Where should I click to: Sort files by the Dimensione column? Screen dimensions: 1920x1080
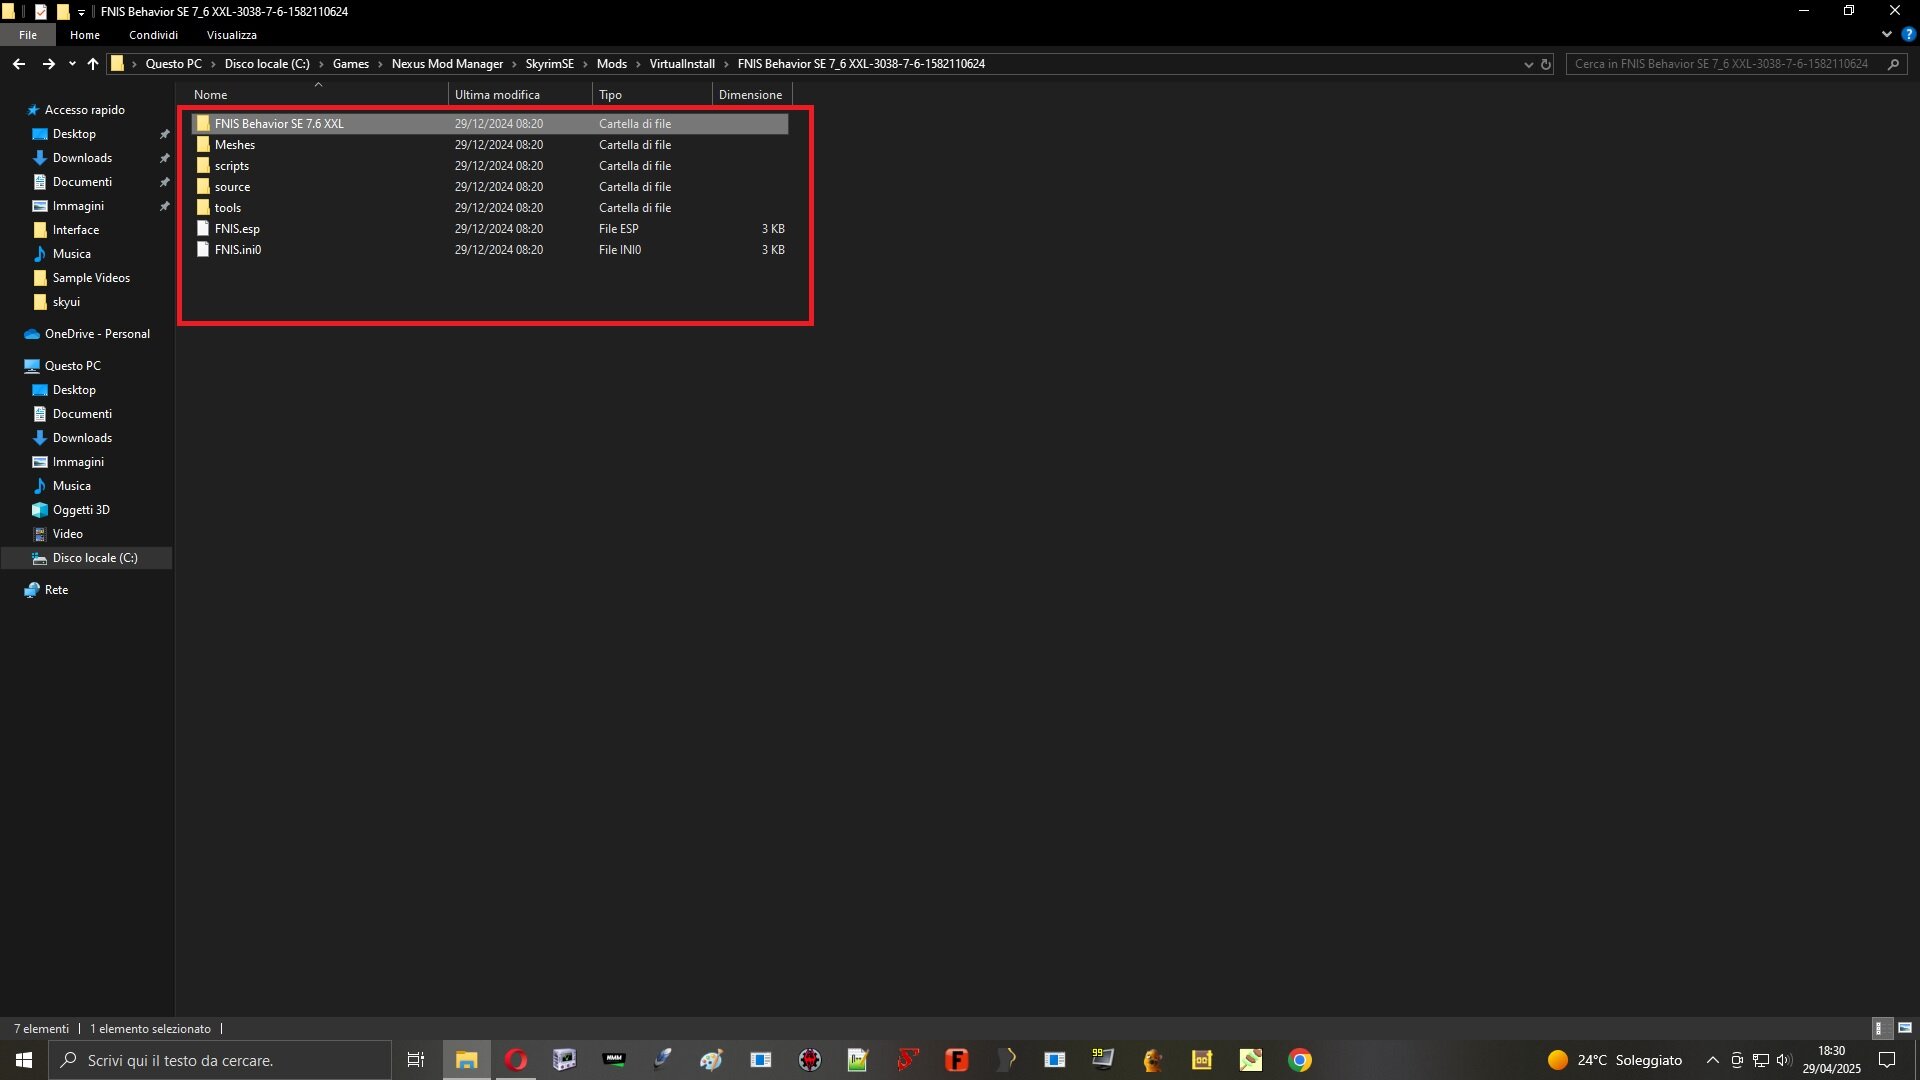[x=752, y=95]
